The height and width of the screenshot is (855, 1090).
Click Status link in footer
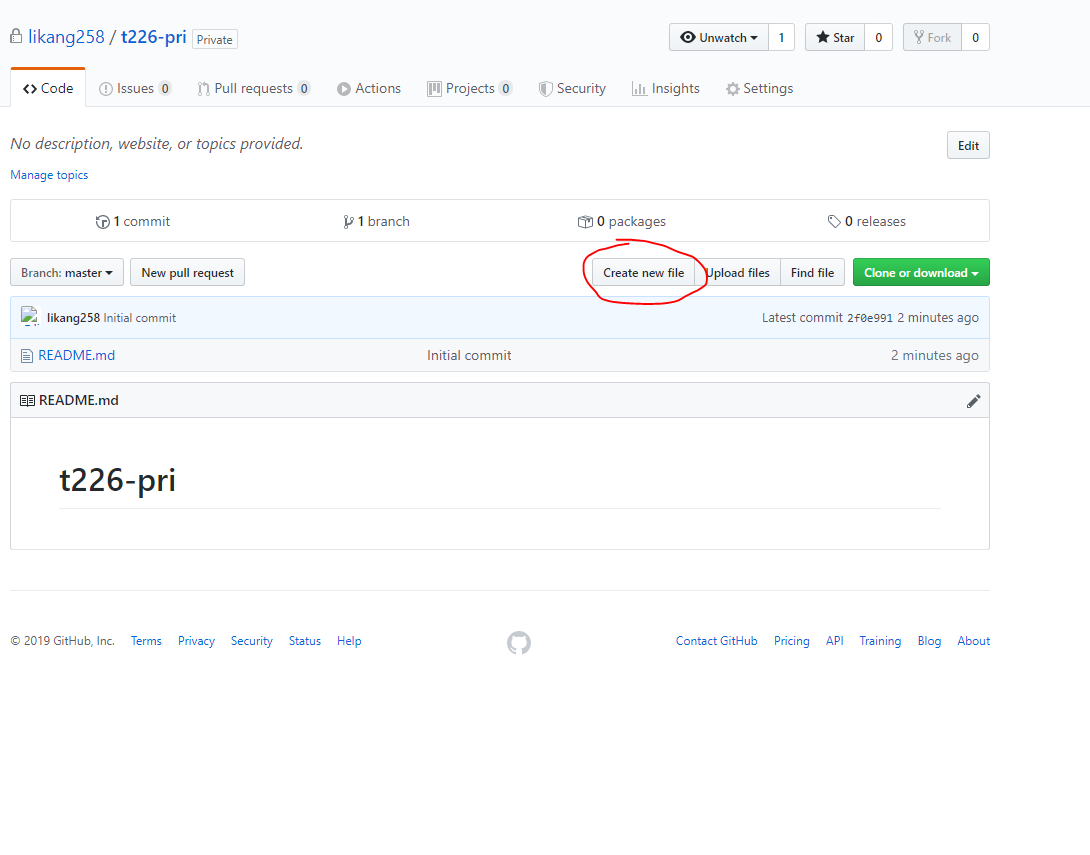(304, 641)
